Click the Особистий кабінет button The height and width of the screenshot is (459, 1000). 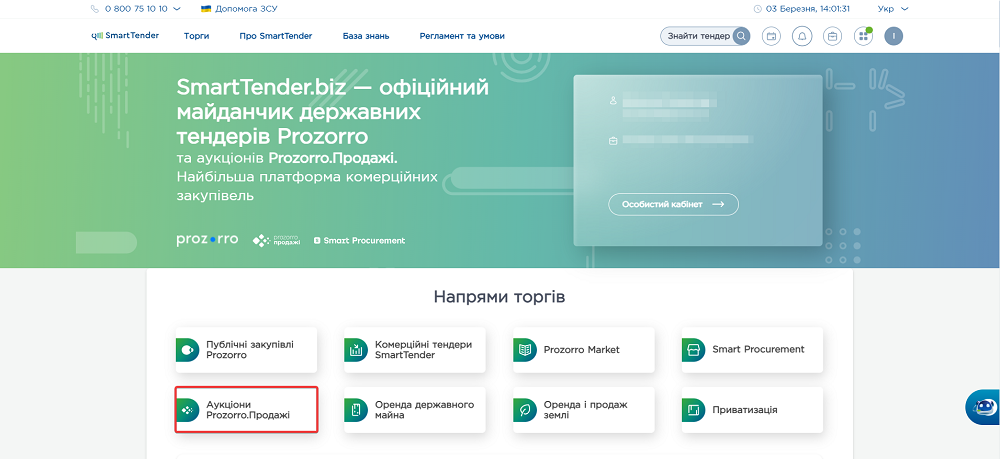[673, 204]
